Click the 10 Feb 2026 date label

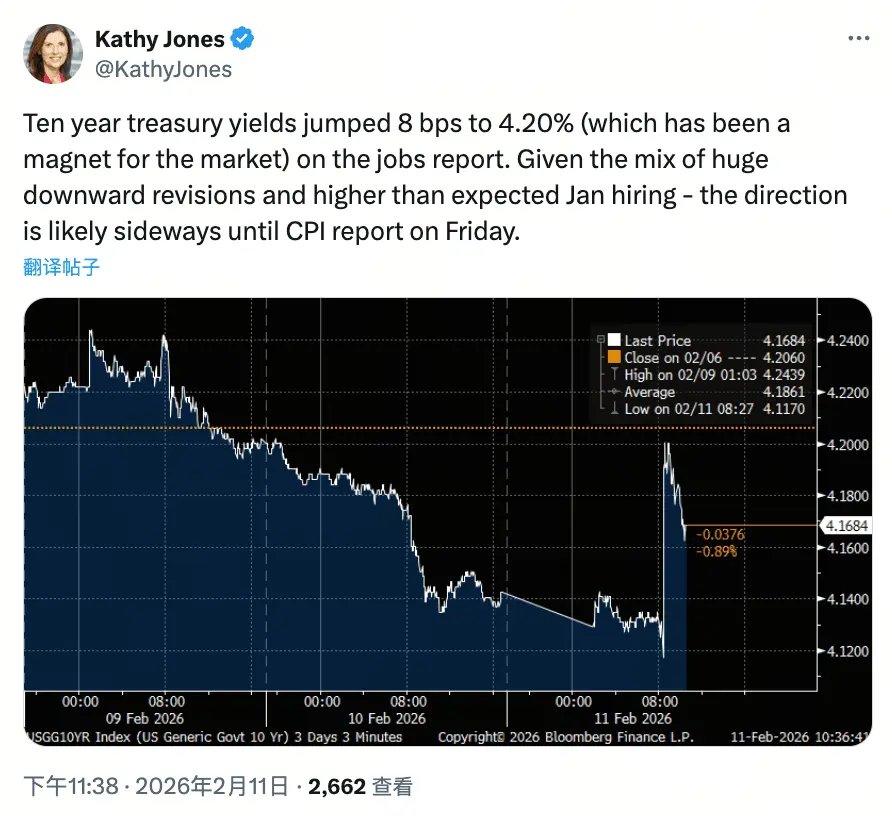coord(386,718)
